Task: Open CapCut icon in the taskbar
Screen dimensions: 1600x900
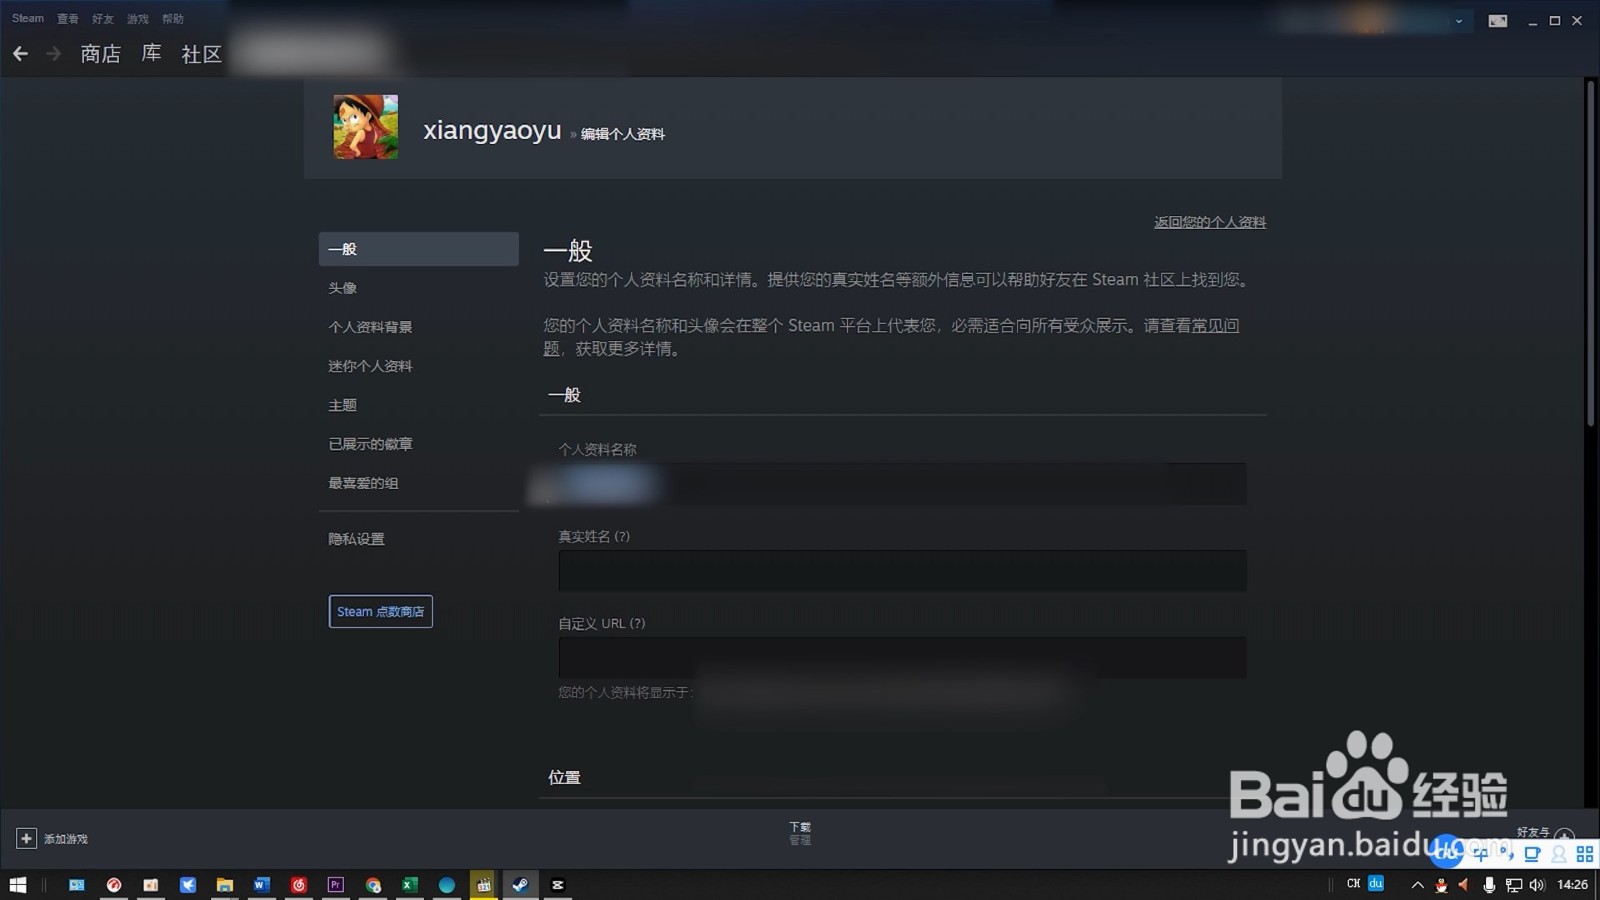Action: coord(558,885)
